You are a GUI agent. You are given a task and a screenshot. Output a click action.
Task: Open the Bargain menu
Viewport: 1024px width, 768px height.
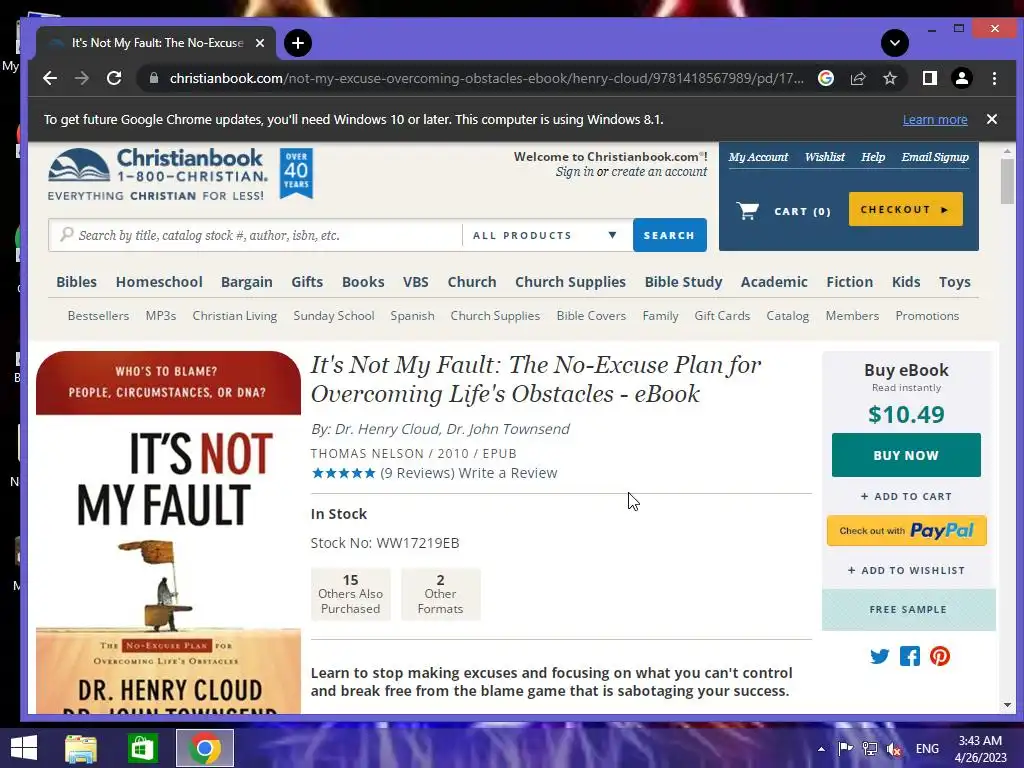(246, 282)
